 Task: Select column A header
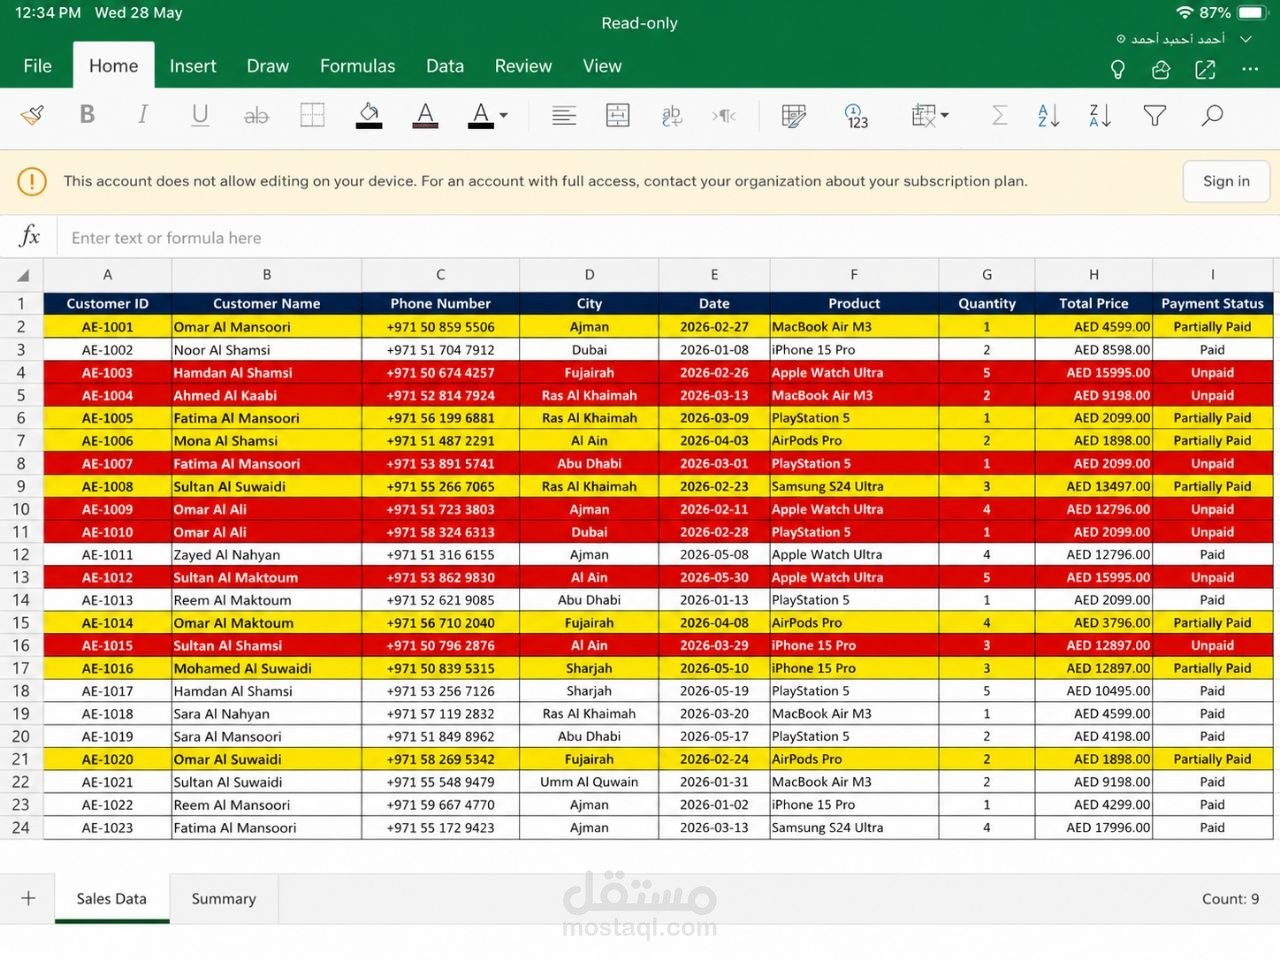click(108, 275)
